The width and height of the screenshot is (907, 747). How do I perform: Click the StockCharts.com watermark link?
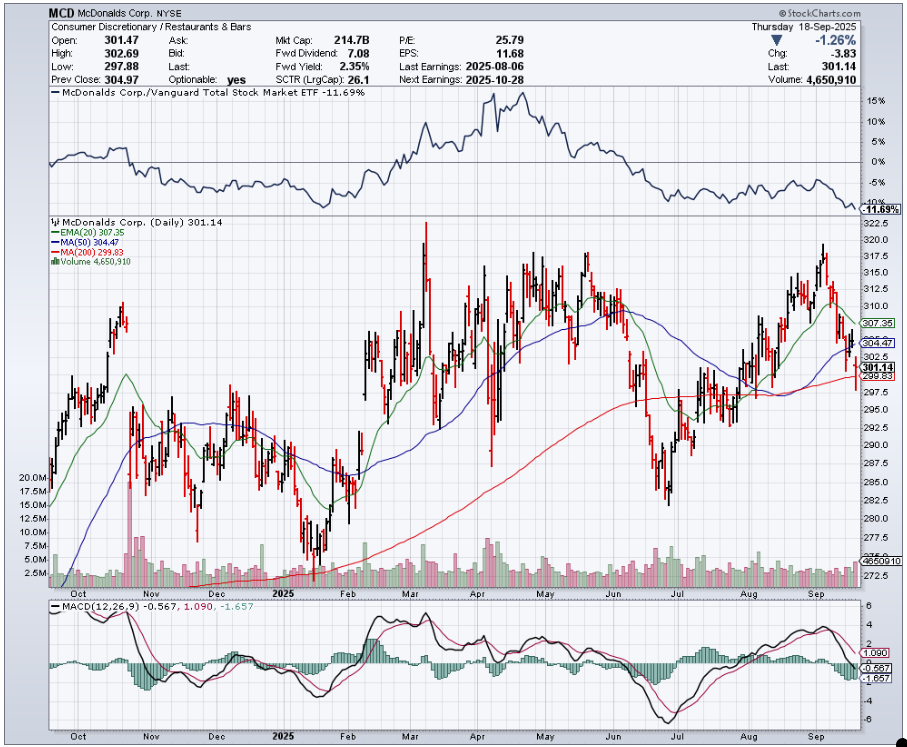pyautogui.click(x=818, y=13)
